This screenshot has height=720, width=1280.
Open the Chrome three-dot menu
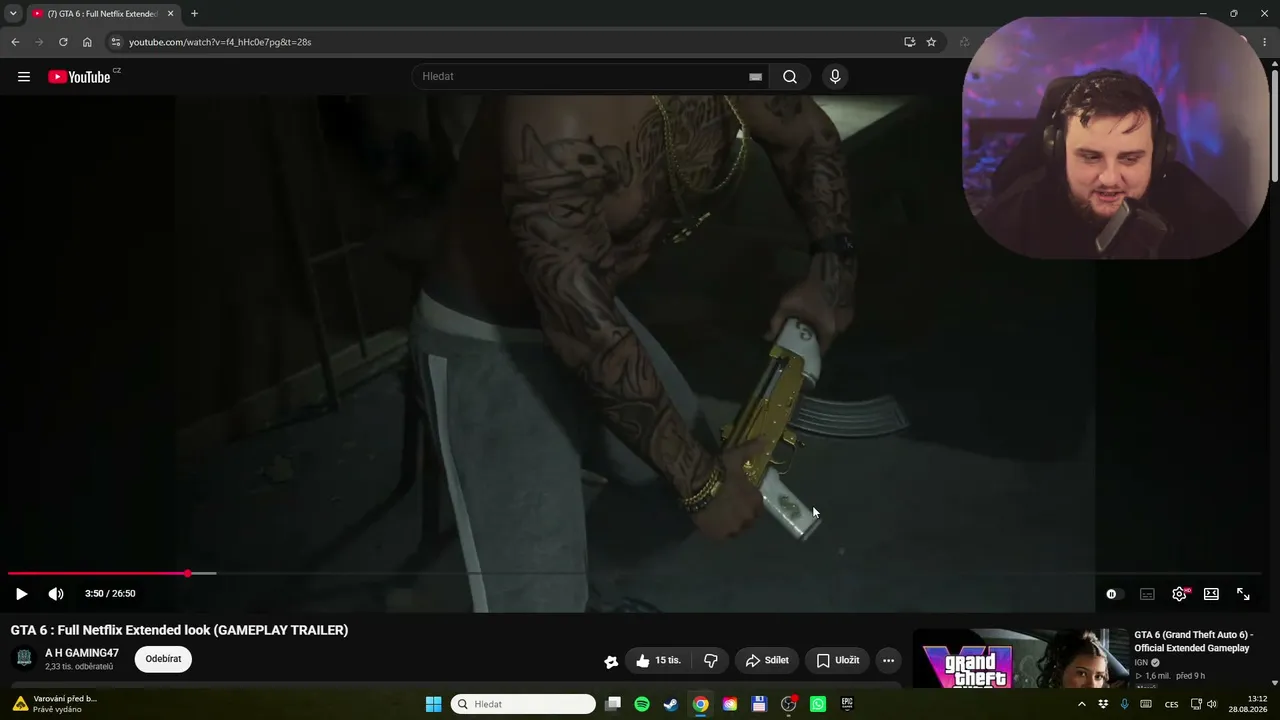pos(1264,42)
